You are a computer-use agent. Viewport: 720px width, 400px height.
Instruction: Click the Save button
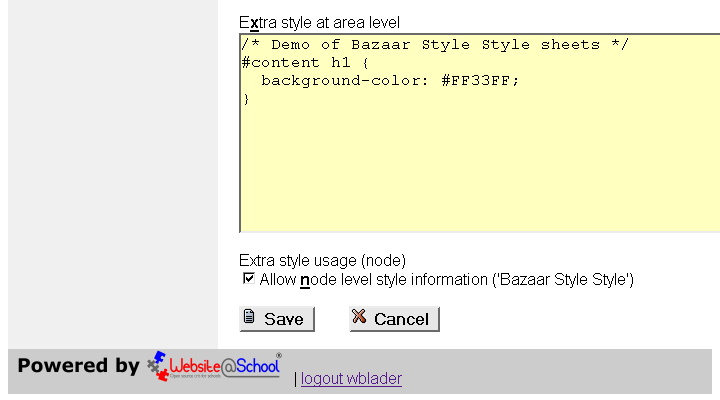[277, 319]
